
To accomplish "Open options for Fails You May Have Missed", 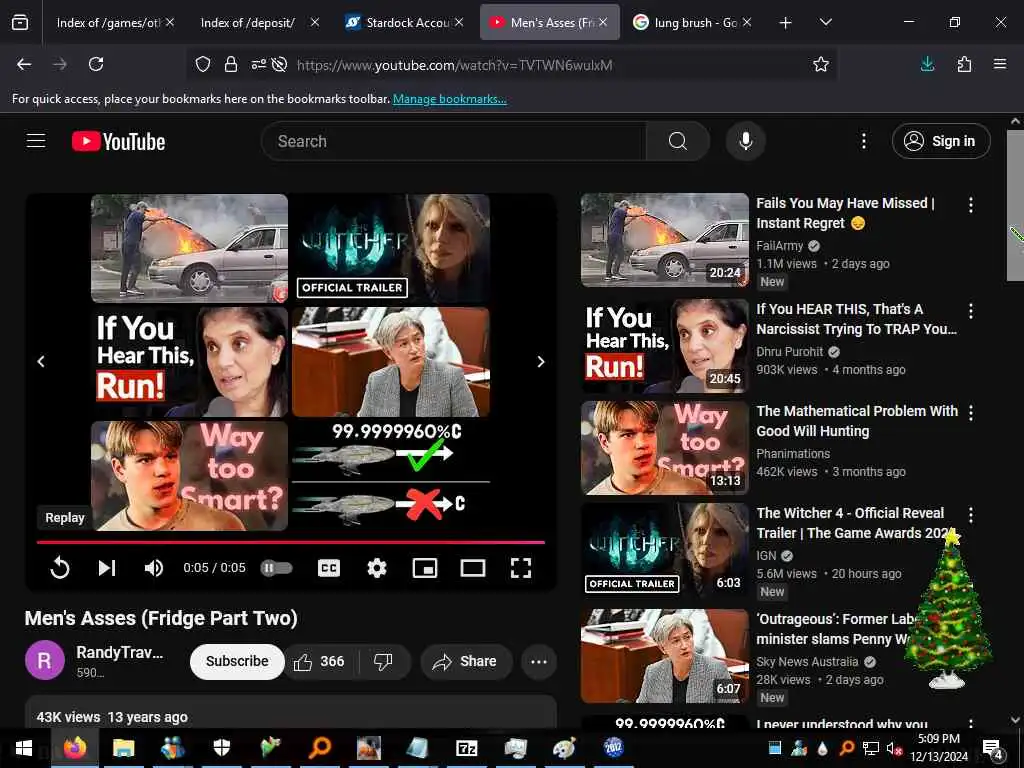I will click(x=970, y=205).
